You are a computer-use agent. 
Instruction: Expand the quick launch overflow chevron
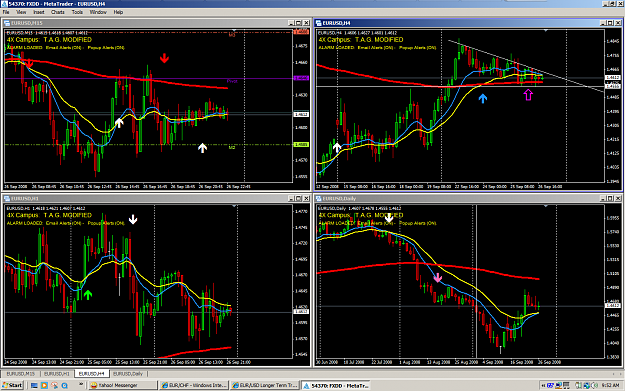click(81, 385)
